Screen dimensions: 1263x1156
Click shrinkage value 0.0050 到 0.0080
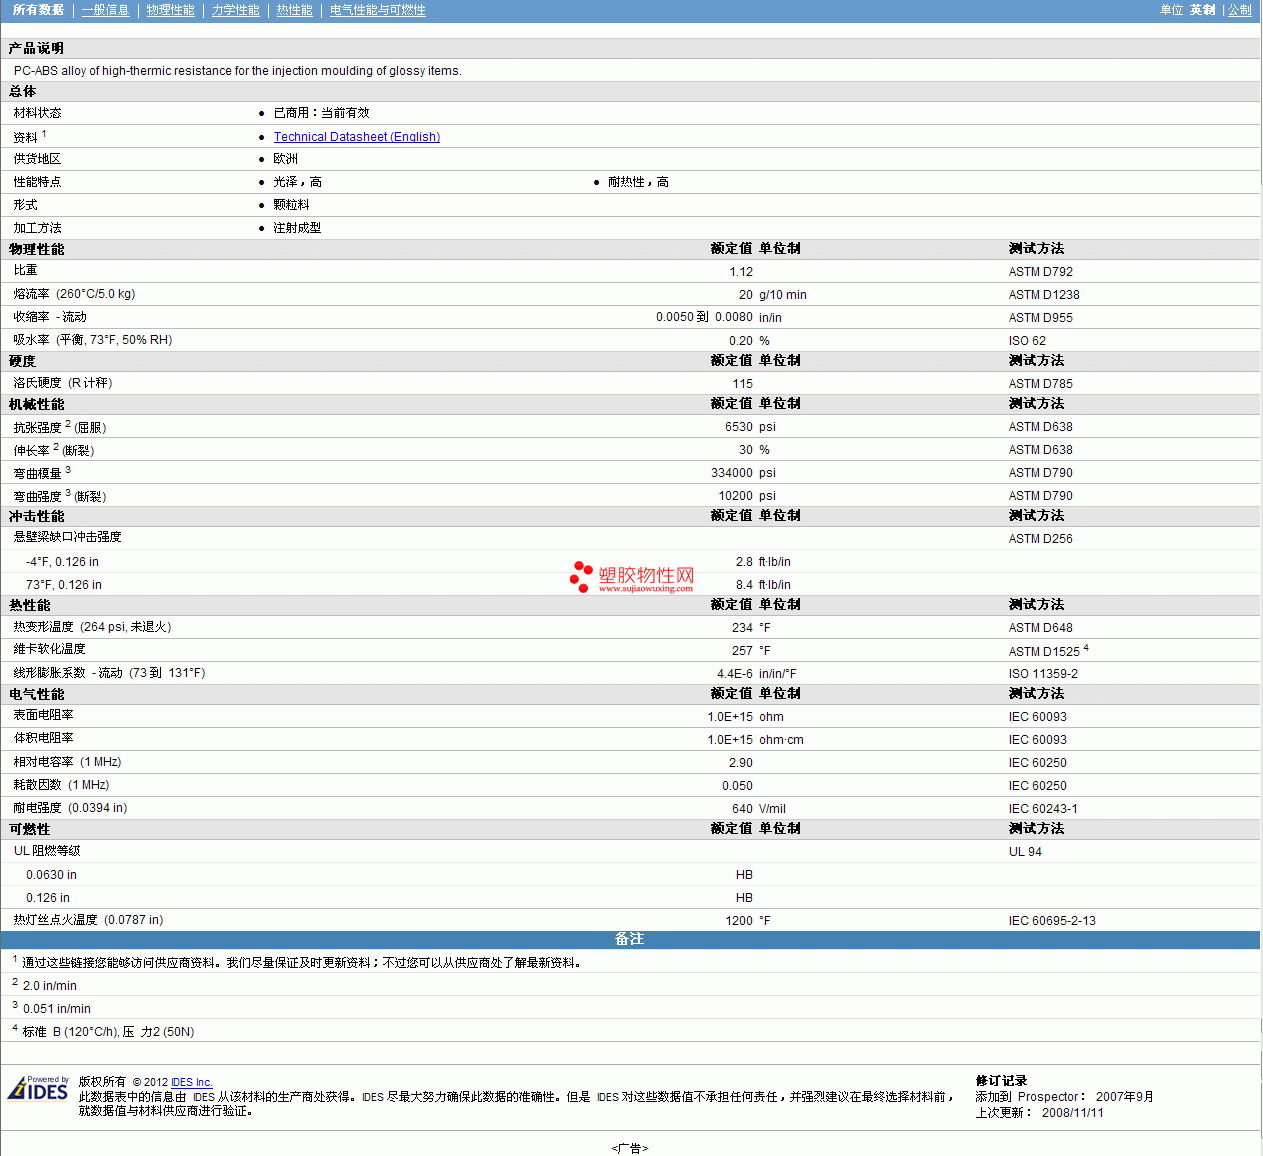704,317
